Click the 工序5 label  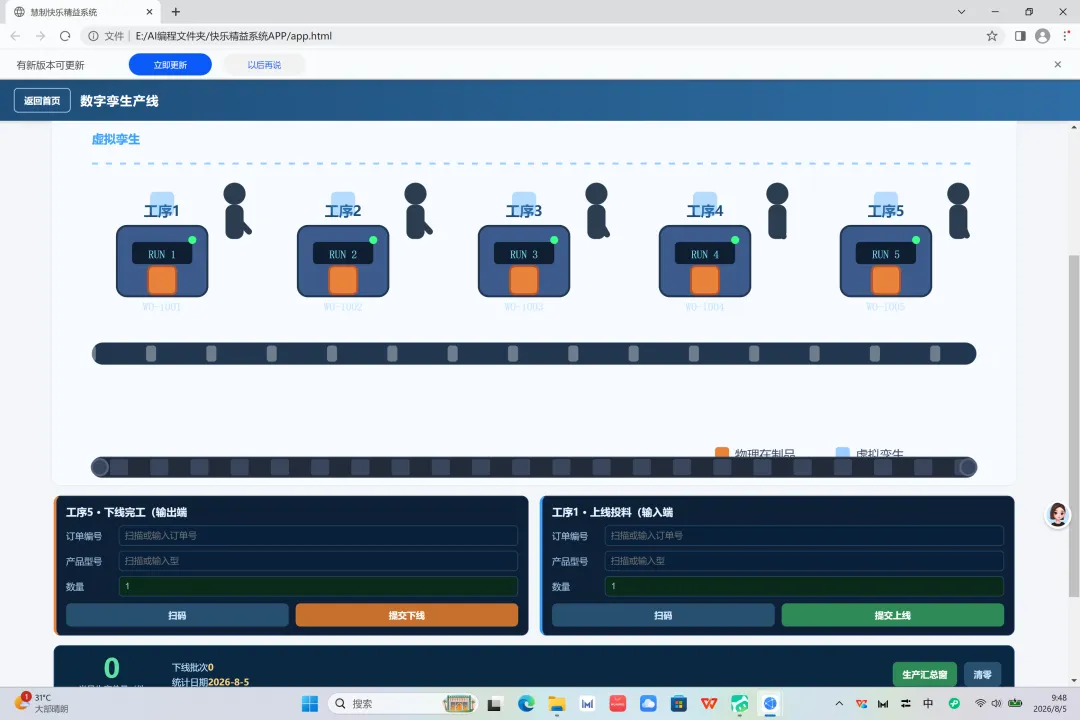pyautogui.click(x=886, y=211)
